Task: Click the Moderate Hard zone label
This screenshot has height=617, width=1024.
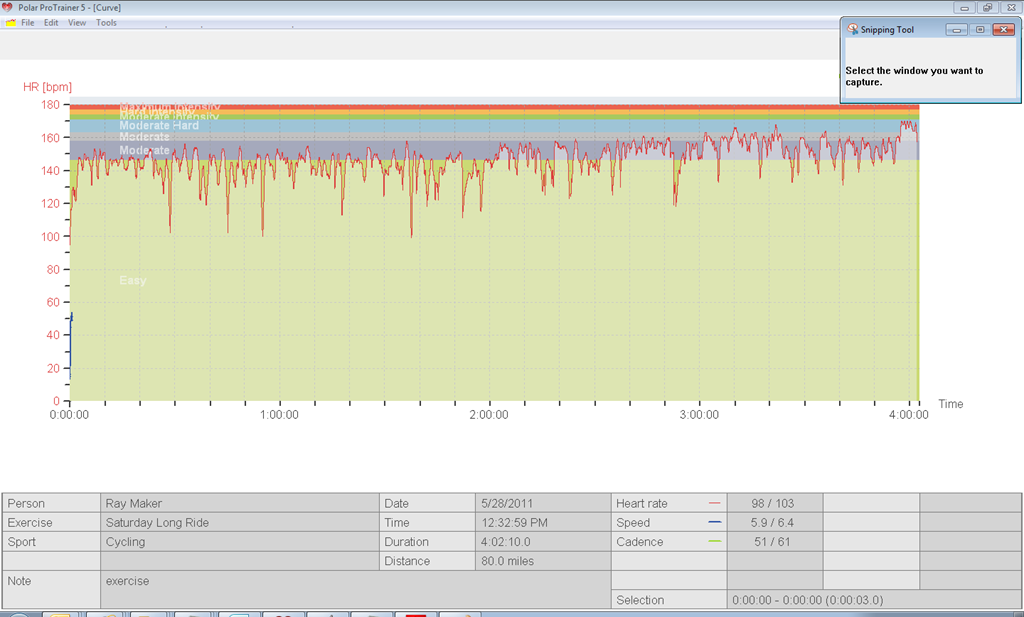Action: tap(159, 125)
